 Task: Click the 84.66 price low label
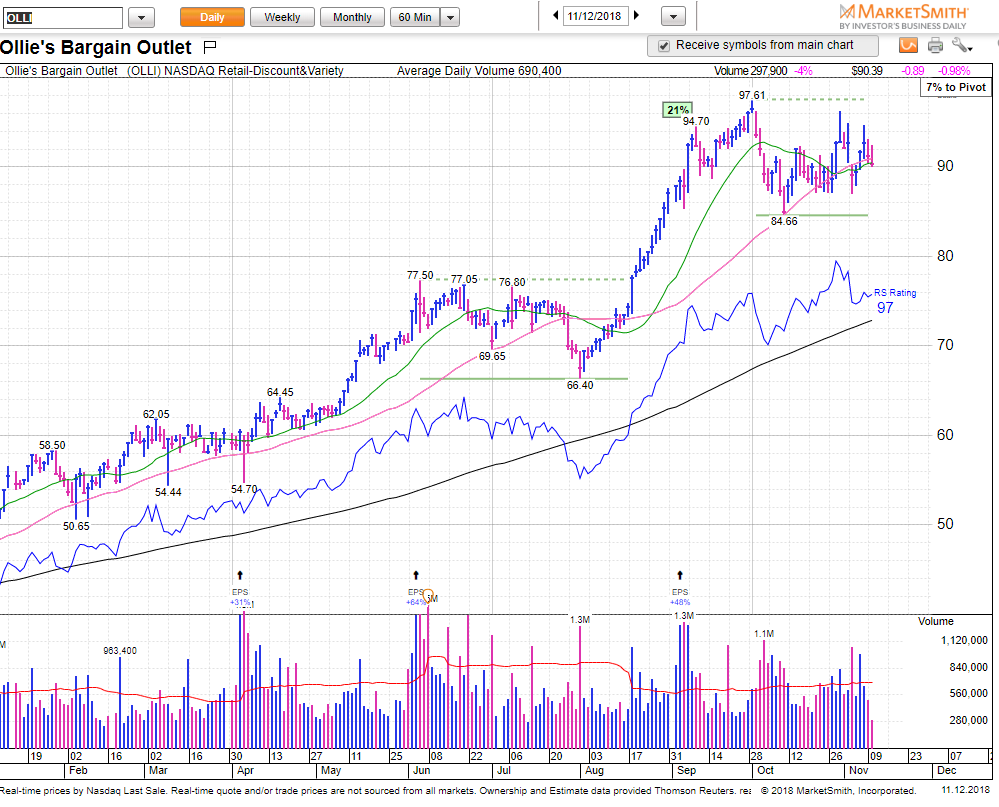(784, 222)
